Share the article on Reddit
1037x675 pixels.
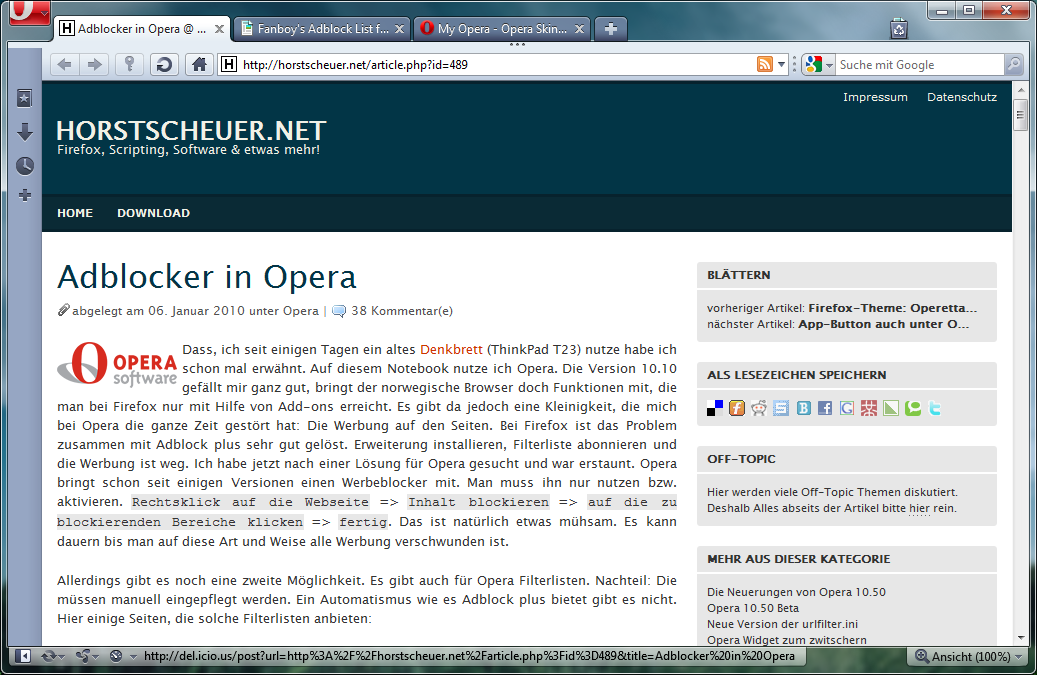click(759, 408)
